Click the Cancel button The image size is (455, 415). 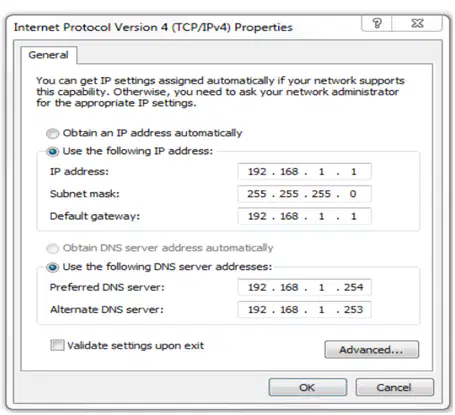395,387
